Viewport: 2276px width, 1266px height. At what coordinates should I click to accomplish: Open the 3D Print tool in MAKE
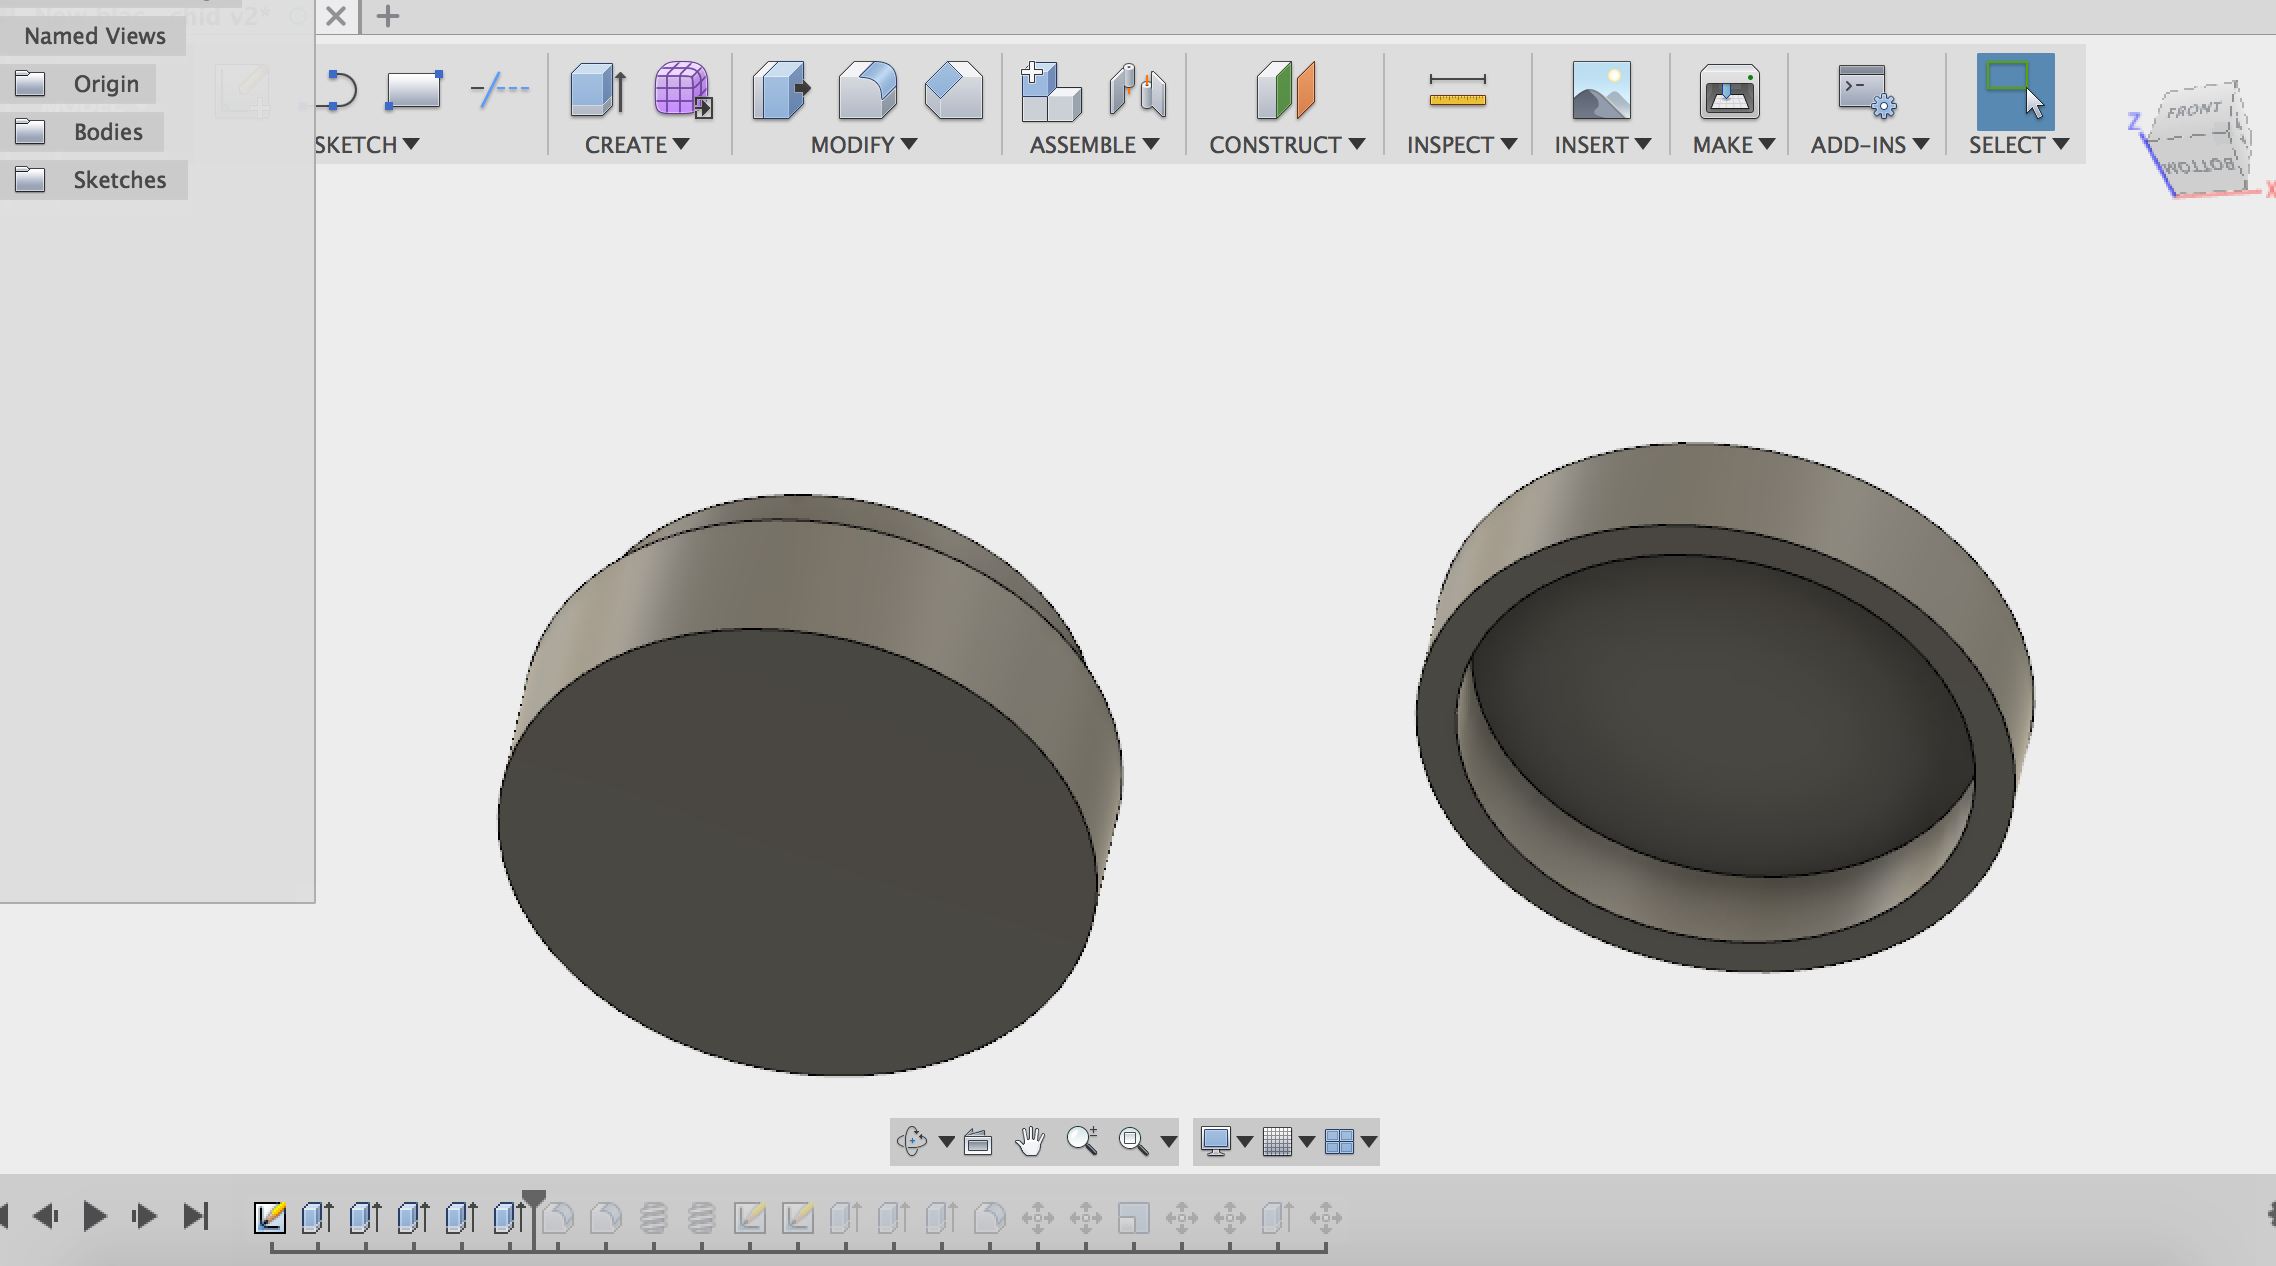pyautogui.click(x=1730, y=92)
